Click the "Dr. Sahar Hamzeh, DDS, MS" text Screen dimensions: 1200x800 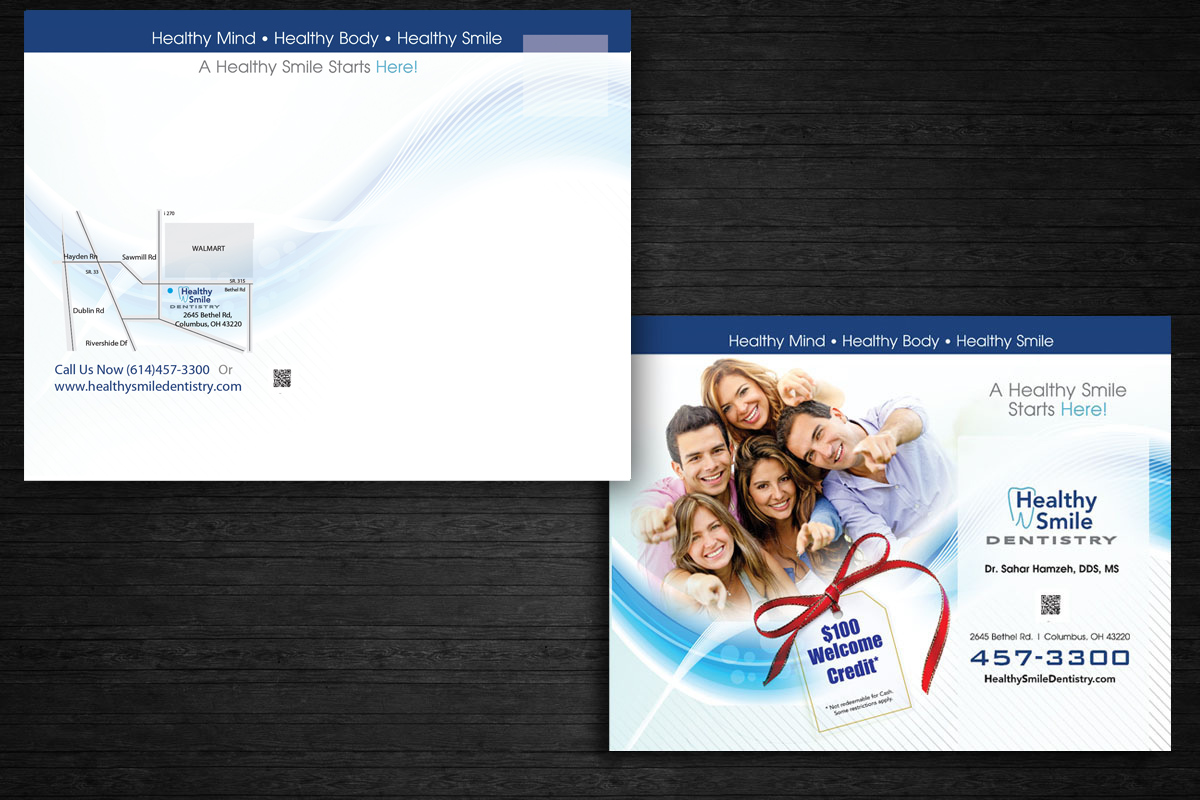coord(1051,569)
